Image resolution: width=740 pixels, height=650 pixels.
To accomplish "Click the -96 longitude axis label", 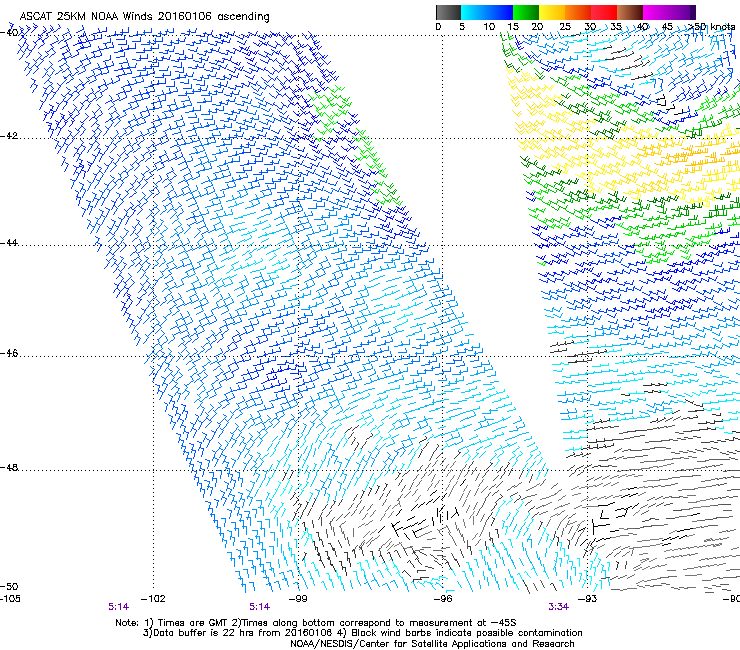I will 443,599.
